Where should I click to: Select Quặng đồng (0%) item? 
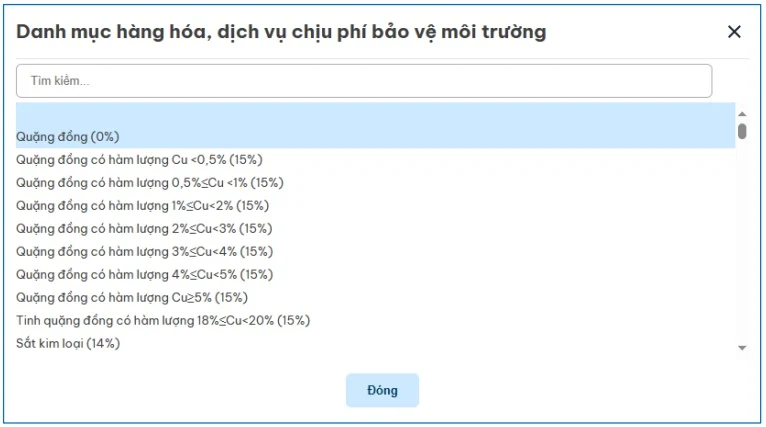coord(68,136)
